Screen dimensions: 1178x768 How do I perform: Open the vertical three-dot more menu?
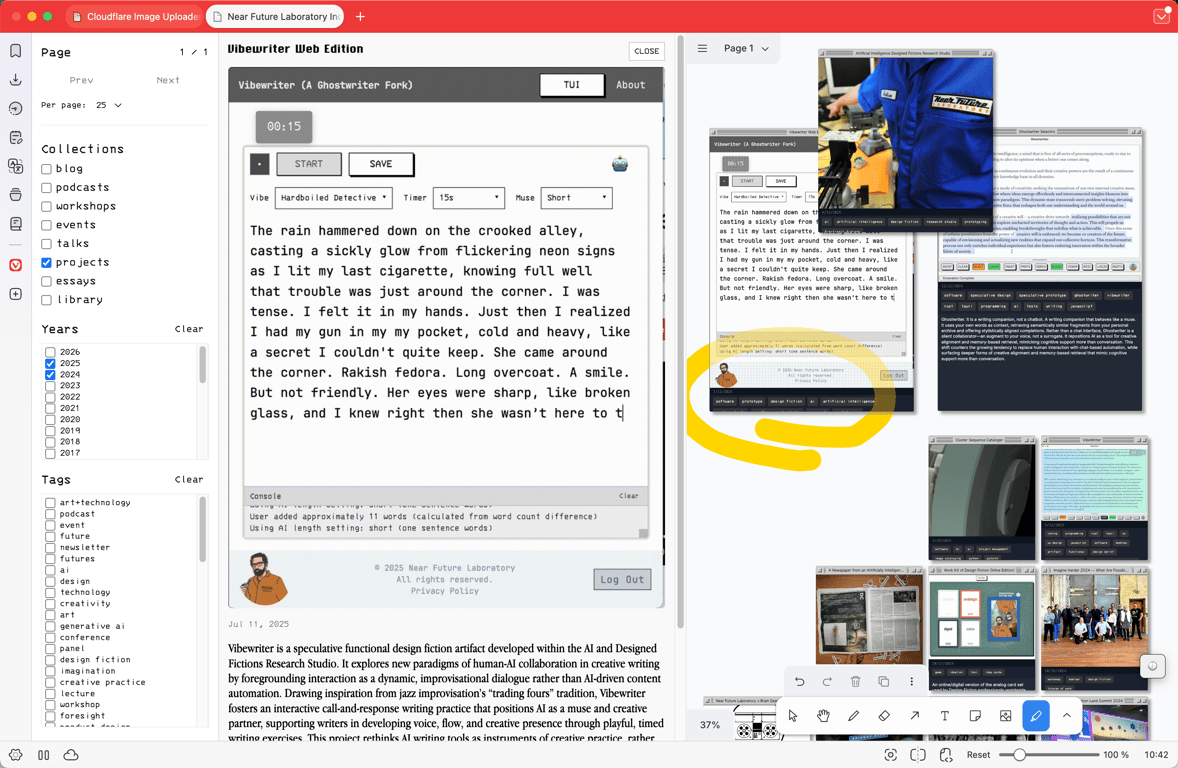[911, 682]
